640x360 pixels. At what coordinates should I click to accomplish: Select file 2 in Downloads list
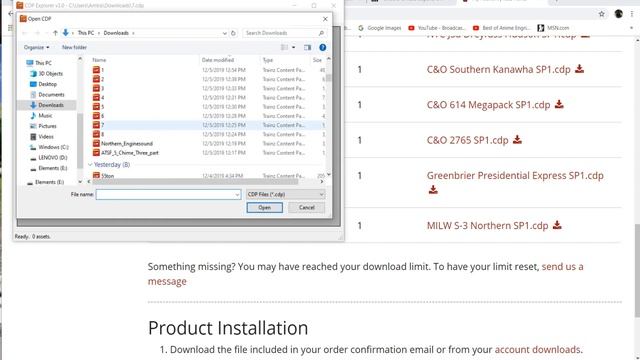pos(102,79)
